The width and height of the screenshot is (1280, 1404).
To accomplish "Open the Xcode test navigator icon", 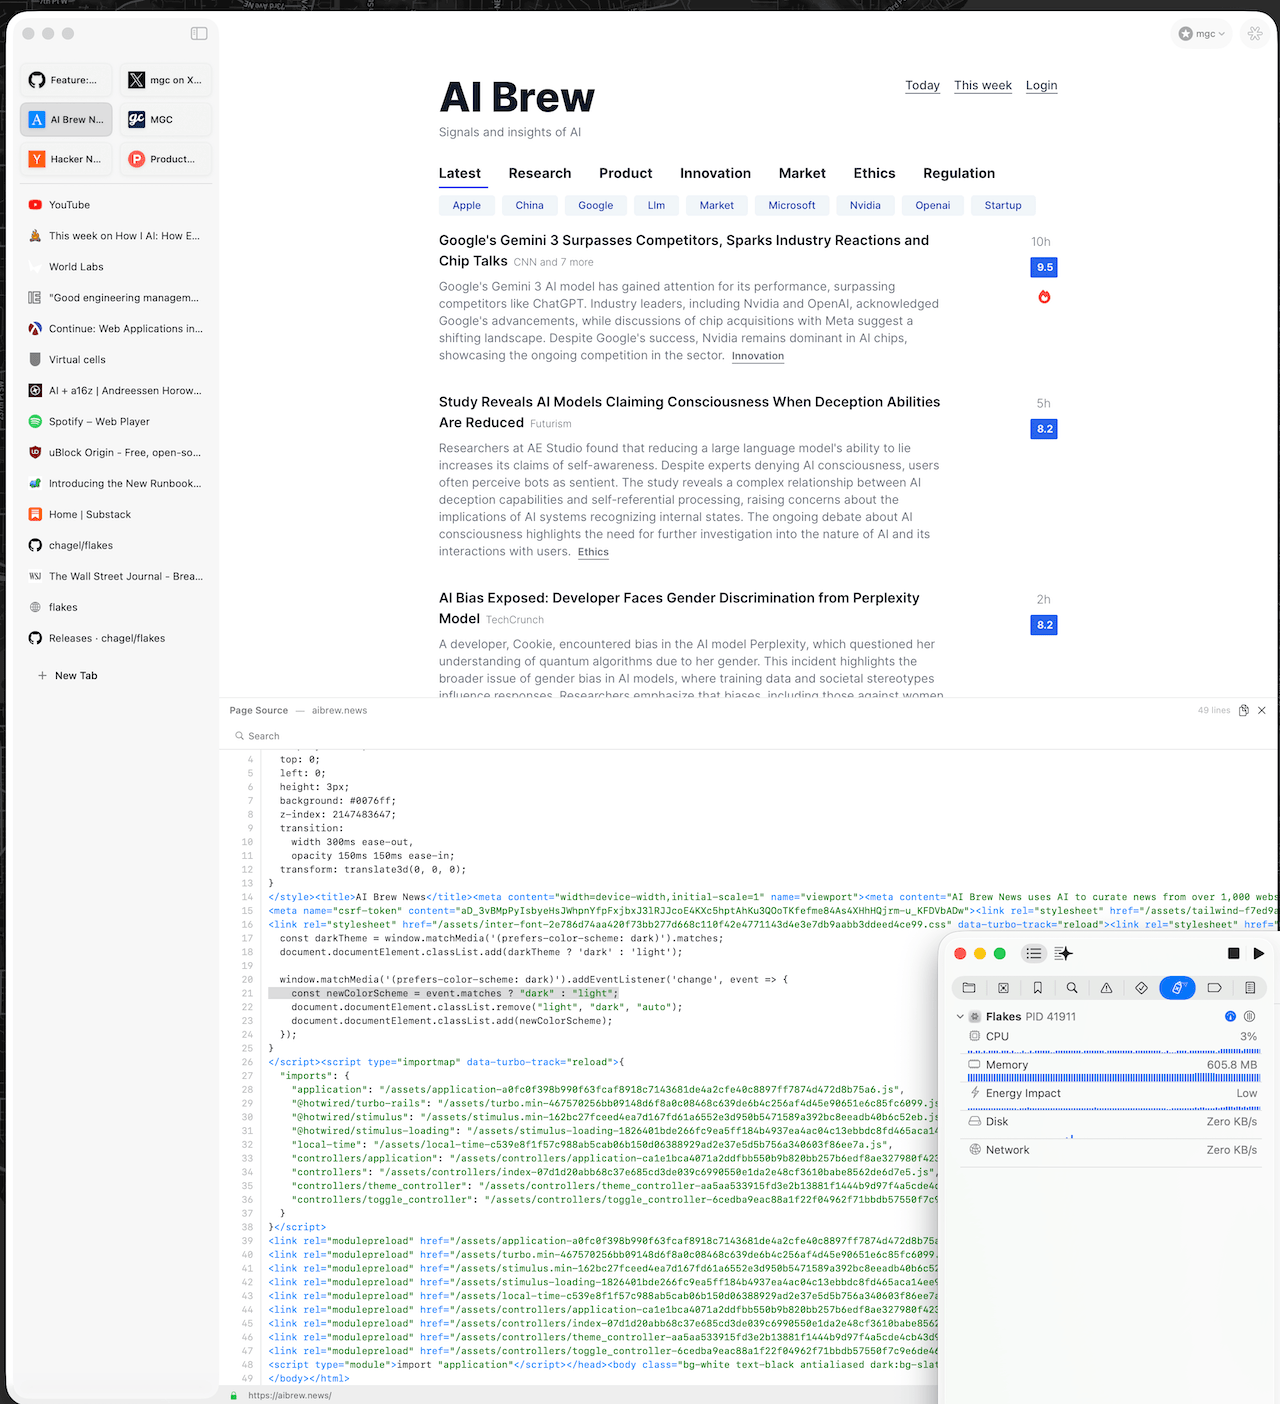I will tap(1141, 988).
